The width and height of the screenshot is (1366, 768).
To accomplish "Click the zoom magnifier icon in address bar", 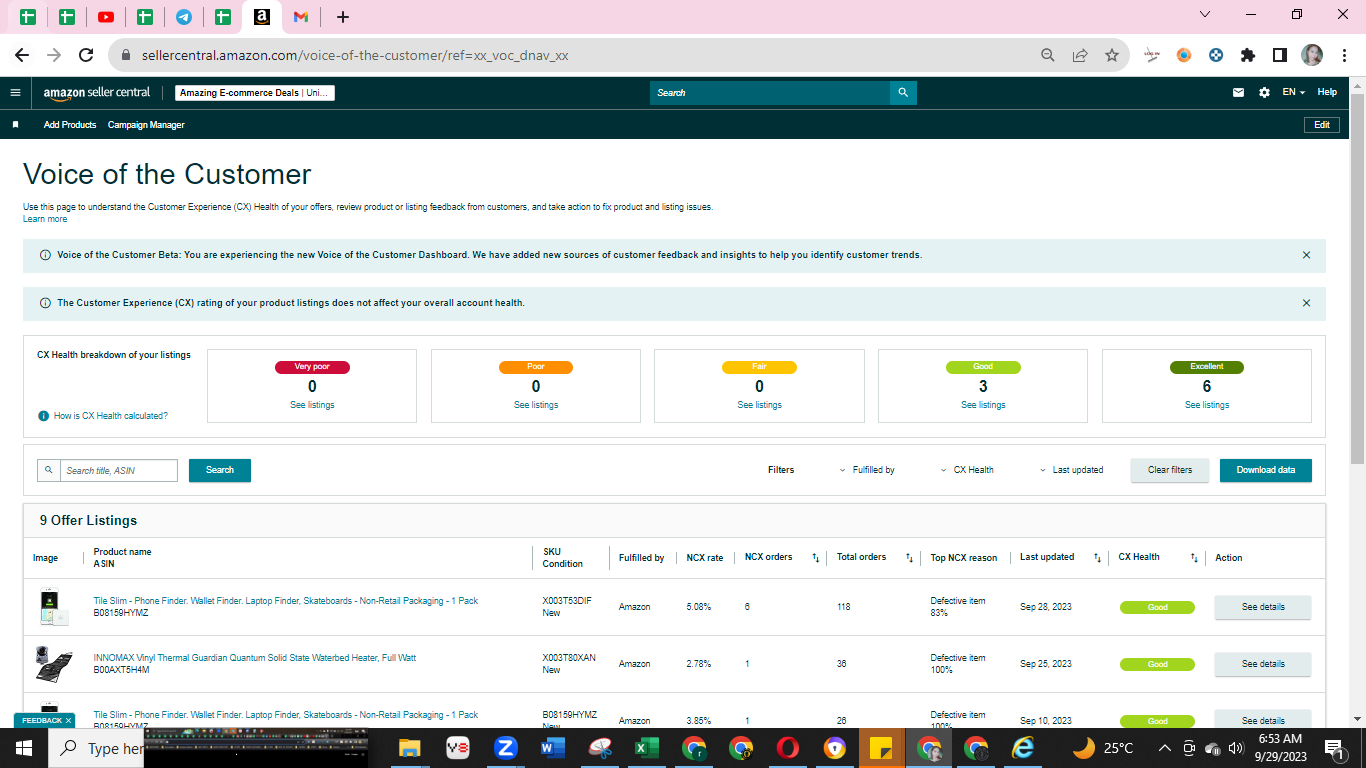I will point(1048,56).
